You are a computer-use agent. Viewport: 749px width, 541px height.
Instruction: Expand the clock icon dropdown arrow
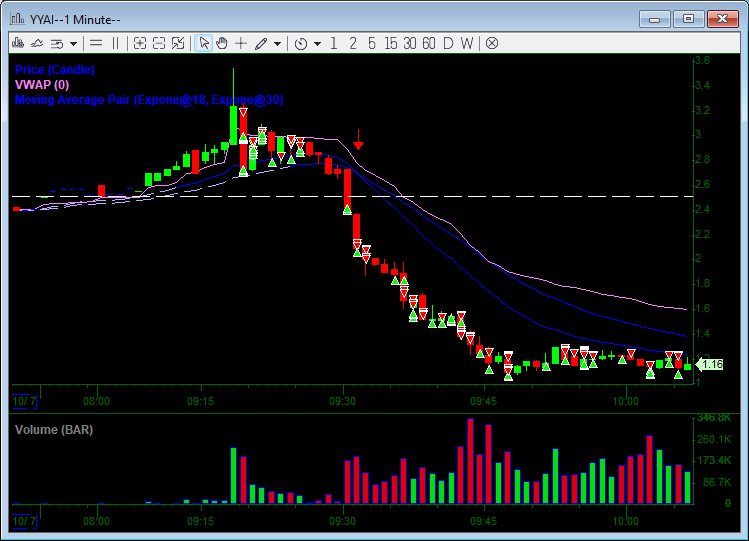point(318,44)
